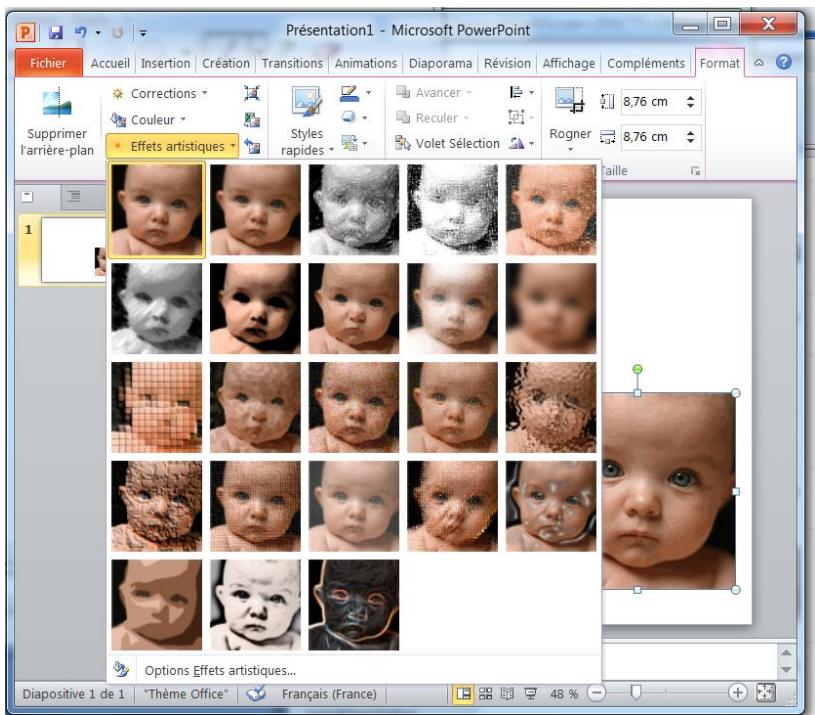Click the Compress Pictures icon
Image resolution: width=815 pixels, height=715 pixels.
tap(252, 93)
